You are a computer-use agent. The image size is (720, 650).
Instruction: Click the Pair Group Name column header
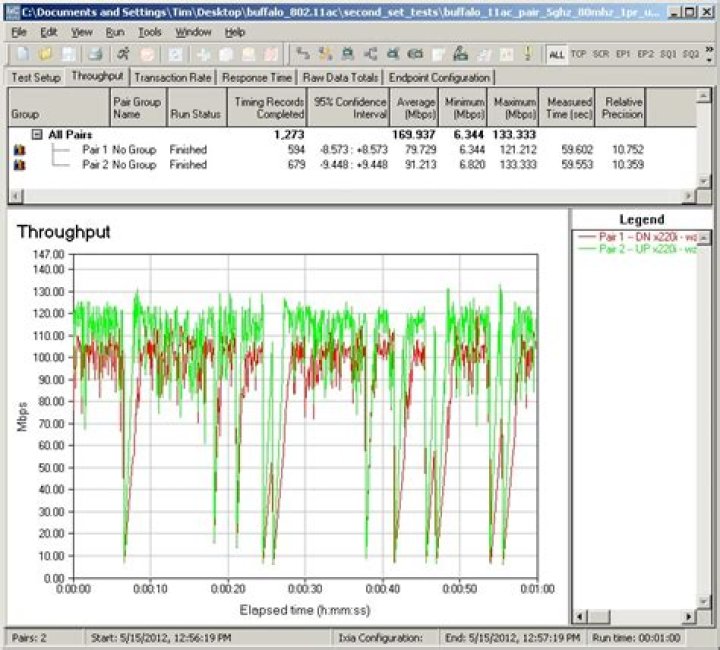(138, 107)
